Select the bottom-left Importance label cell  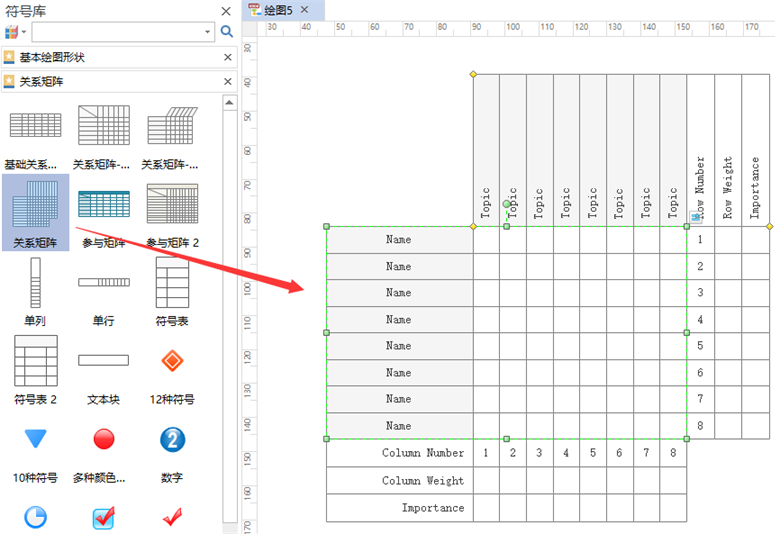[x=400, y=508]
